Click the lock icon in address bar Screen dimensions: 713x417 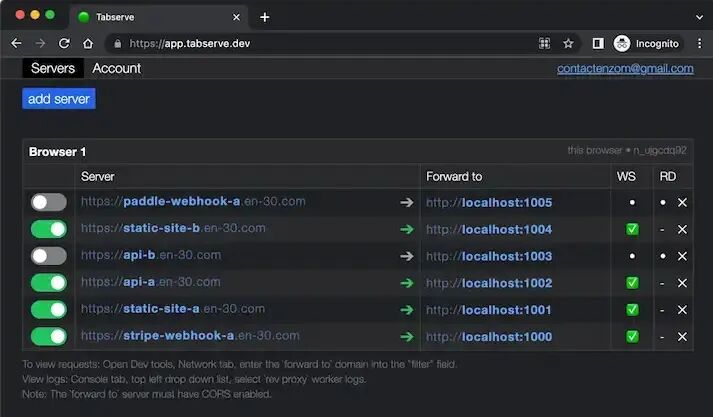coord(118,44)
